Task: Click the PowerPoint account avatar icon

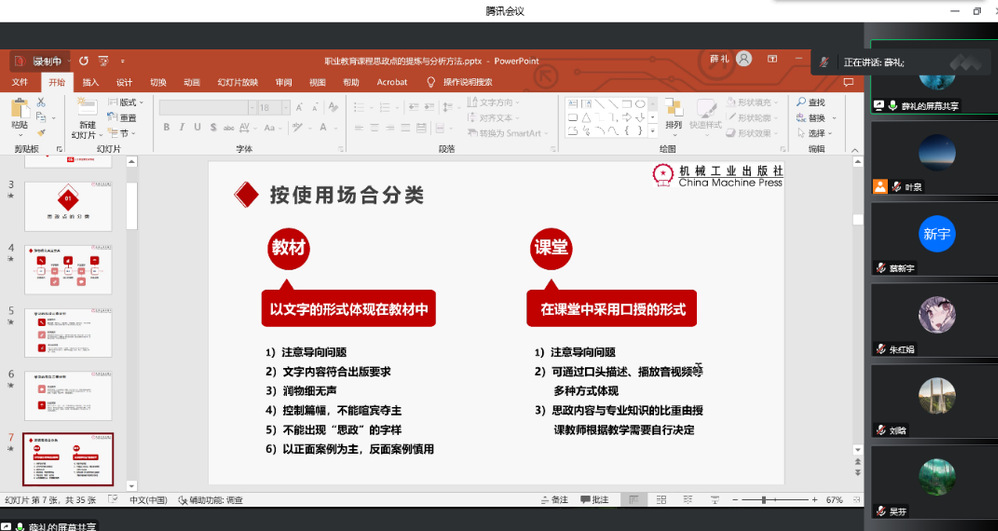Action: pyautogui.click(x=743, y=60)
